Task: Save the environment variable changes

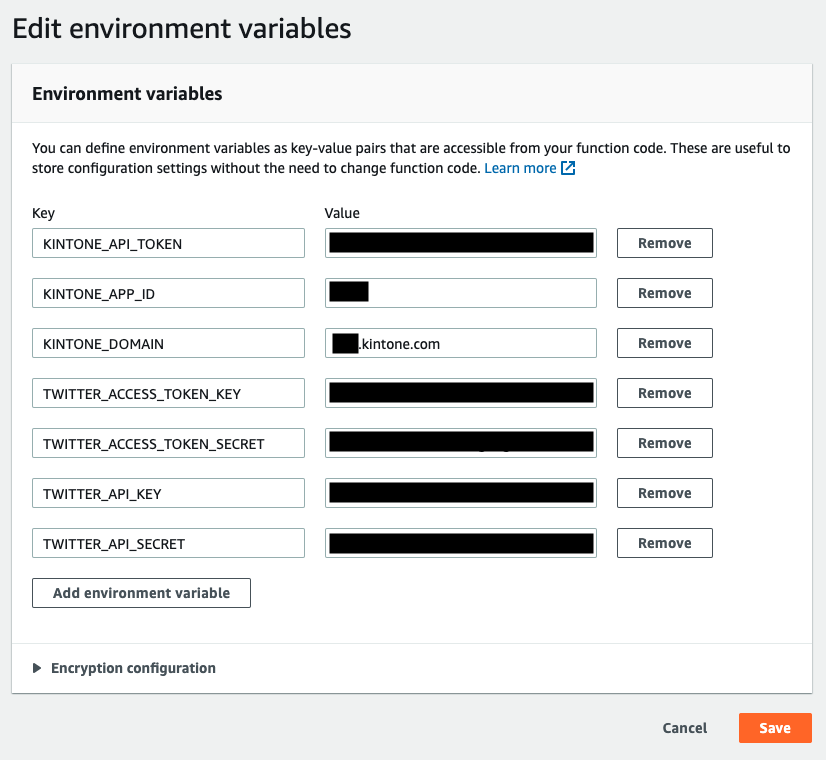Action: 775,728
